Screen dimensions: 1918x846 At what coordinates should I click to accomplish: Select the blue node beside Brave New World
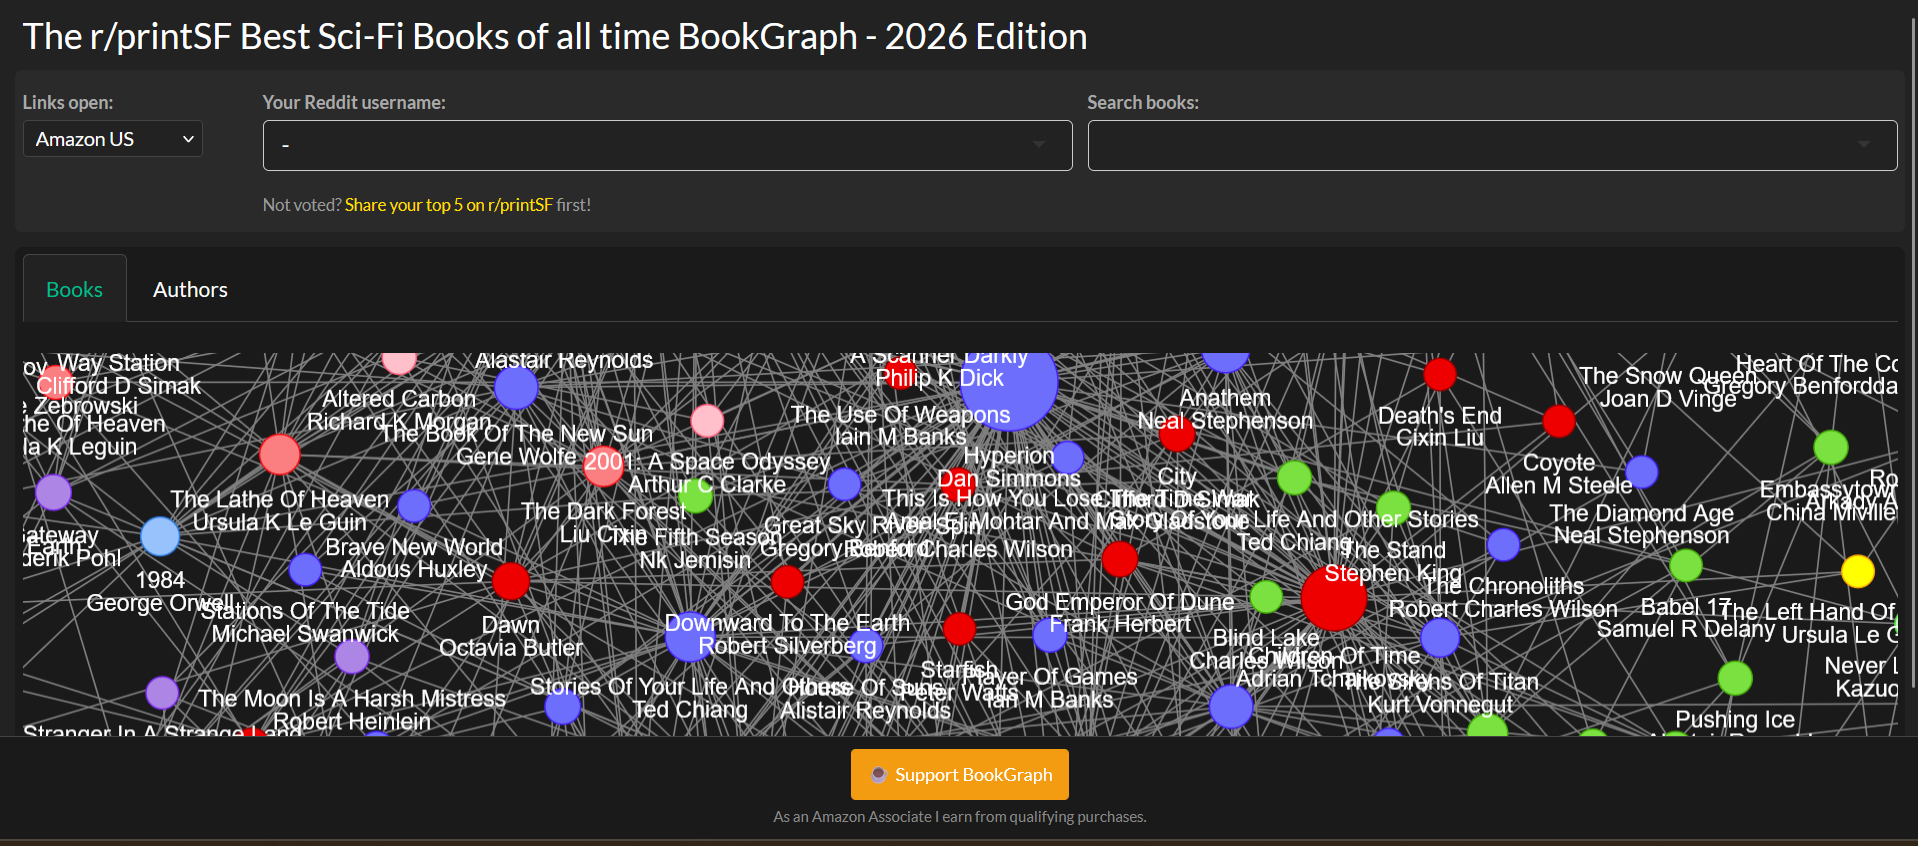305,570
